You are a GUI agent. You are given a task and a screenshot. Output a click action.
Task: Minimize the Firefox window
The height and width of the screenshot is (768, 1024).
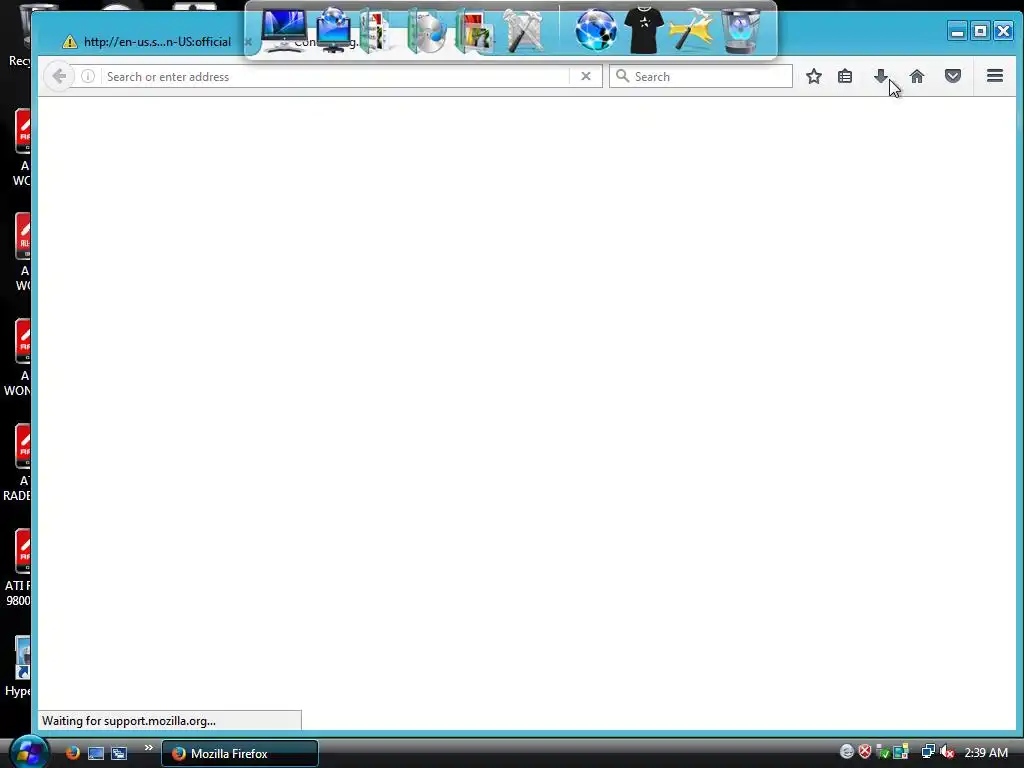(957, 31)
